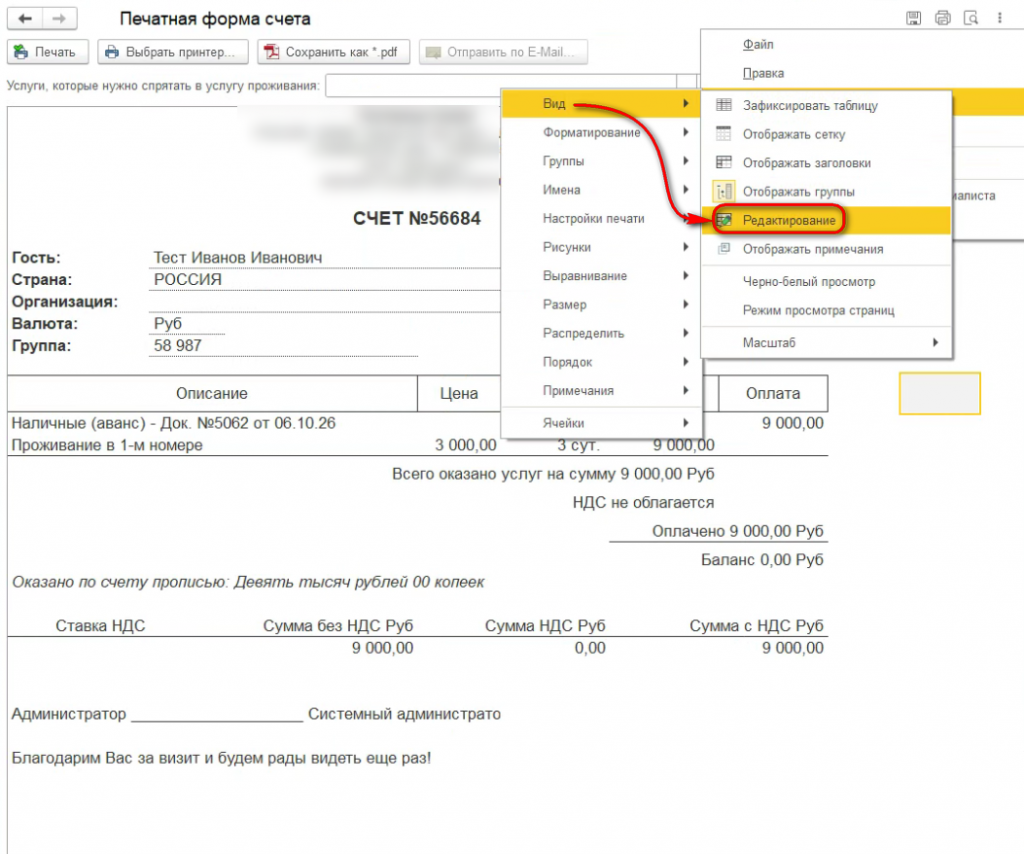Expand the Ячейки submenu
Image resolution: width=1024 pixels, height=854 pixels.
[x=601, y=423]
